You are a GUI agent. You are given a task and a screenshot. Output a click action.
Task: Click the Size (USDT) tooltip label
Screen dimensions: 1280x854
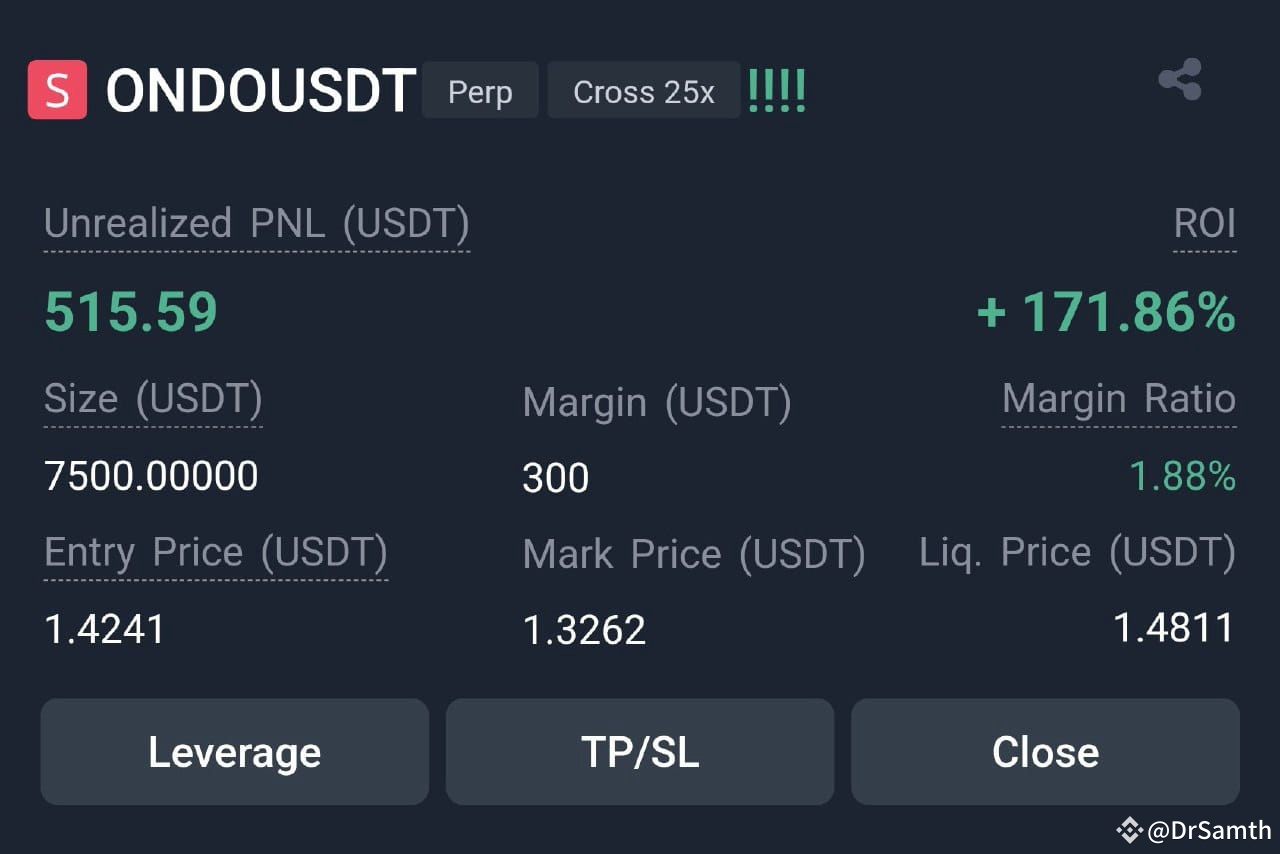click(x=152, y=399)
